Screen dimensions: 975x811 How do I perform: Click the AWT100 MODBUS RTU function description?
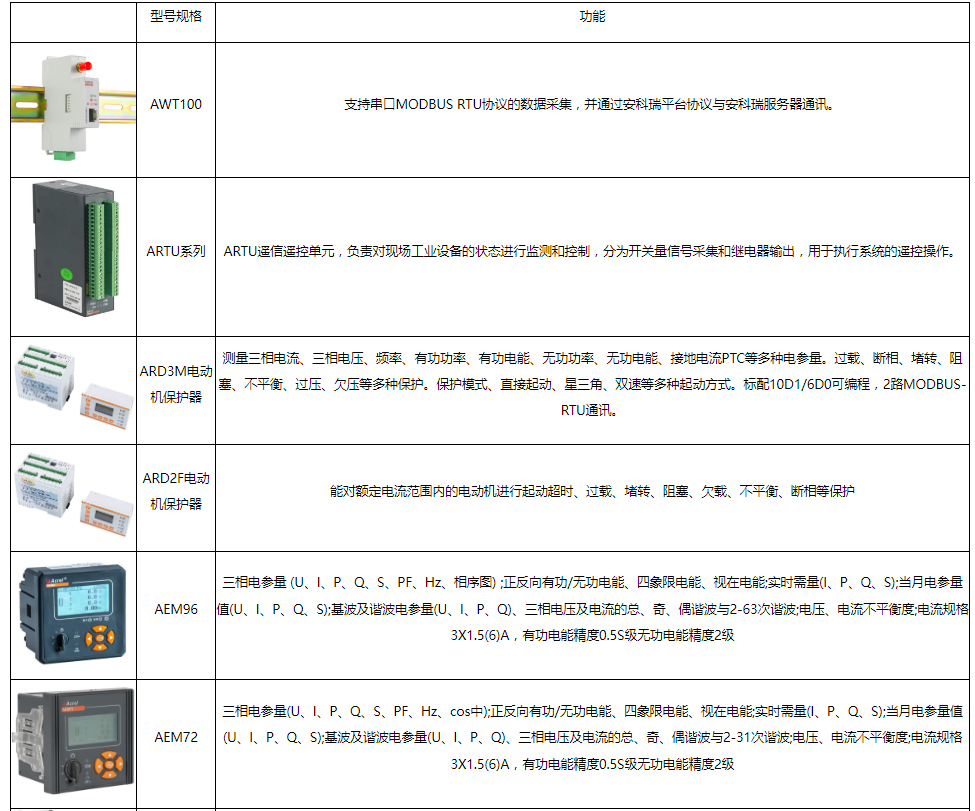pyautogui.click(x=589, y=104)
